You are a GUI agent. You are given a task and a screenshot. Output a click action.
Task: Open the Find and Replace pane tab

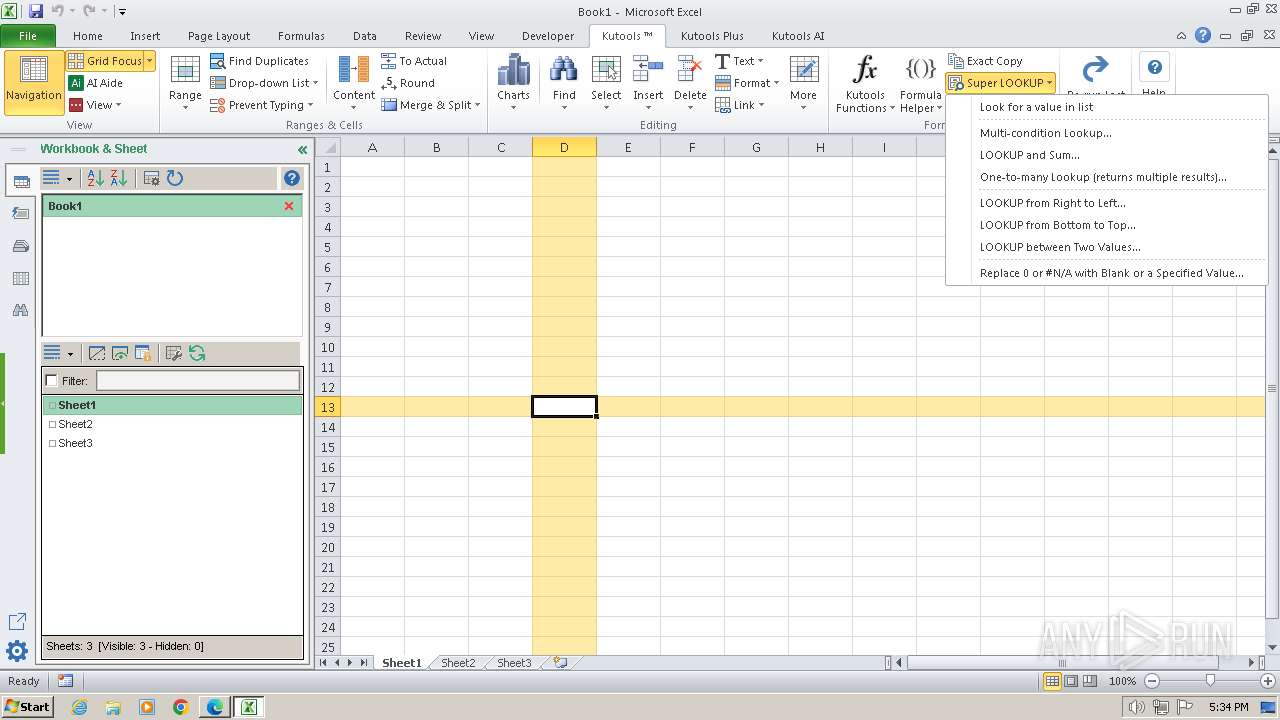(20, 311)
